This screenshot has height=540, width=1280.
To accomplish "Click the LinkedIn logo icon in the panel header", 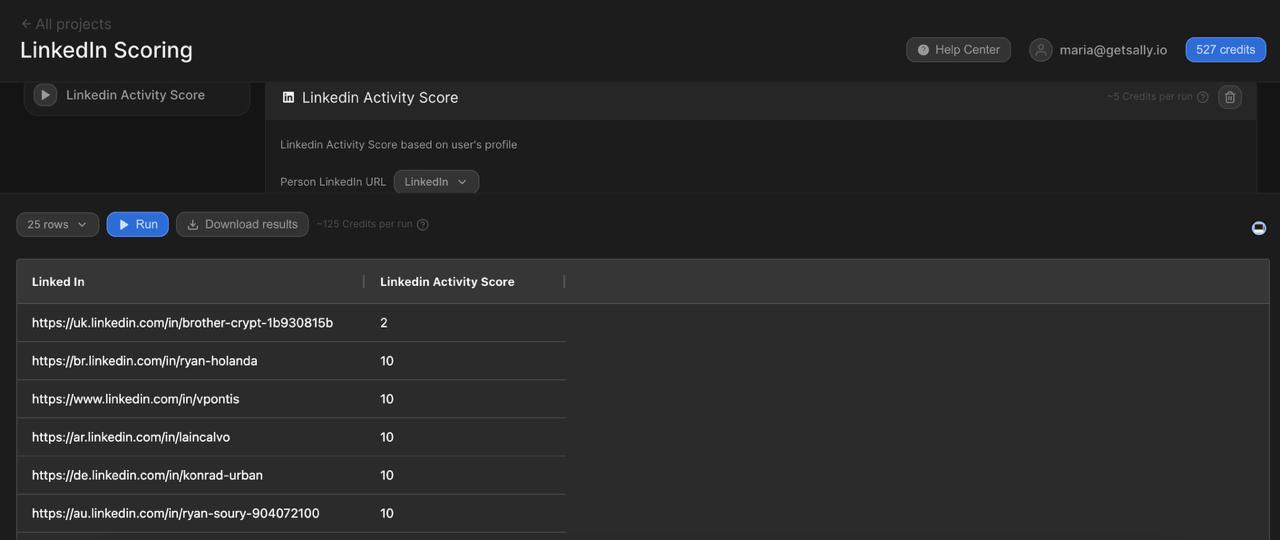I will coord(288,97).
